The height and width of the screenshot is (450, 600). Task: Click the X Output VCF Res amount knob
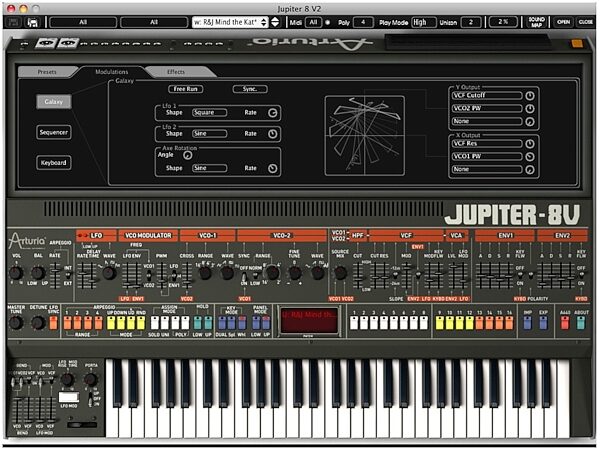coord(530,144)
